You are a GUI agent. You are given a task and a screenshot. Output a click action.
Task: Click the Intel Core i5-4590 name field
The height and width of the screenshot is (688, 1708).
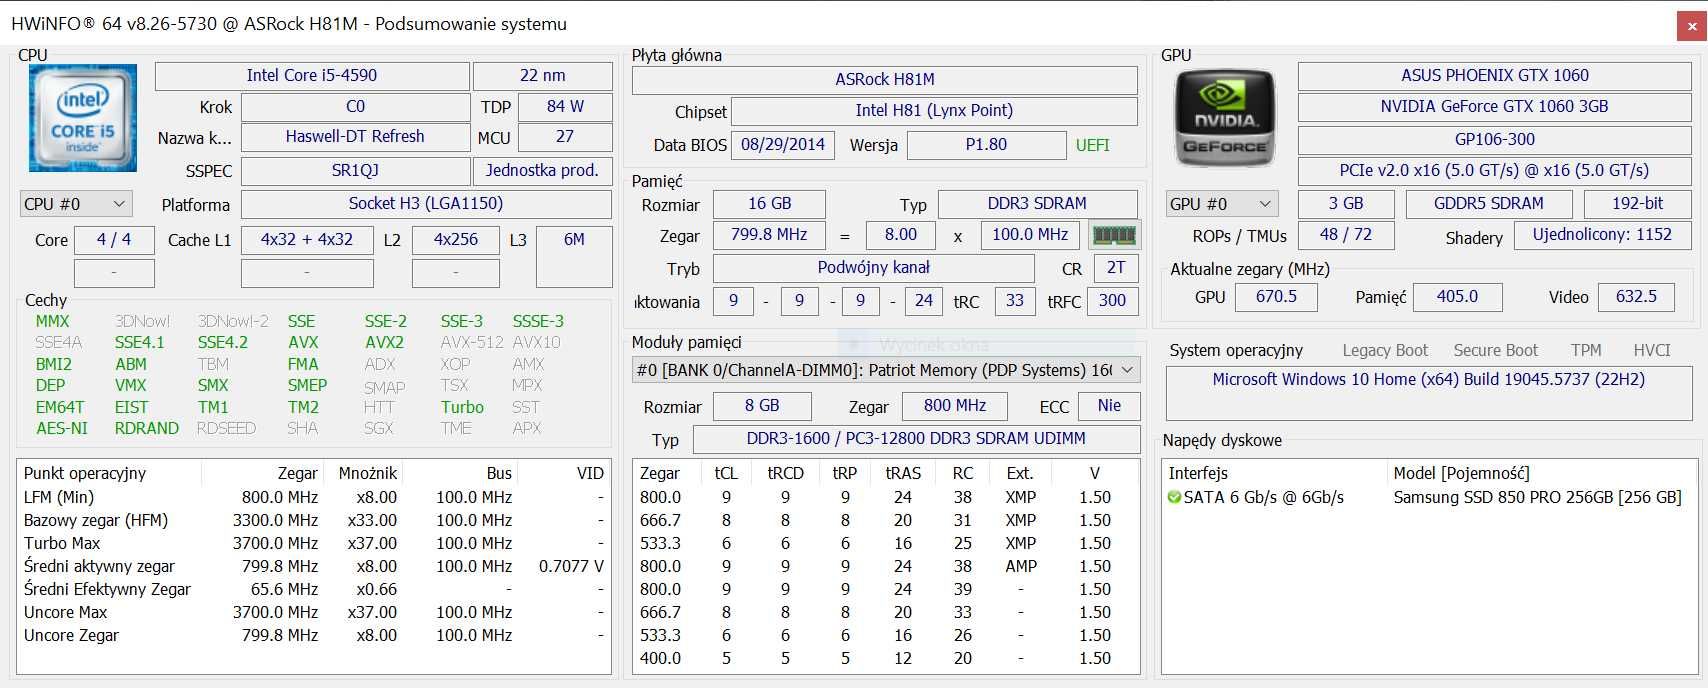(312, 76)
